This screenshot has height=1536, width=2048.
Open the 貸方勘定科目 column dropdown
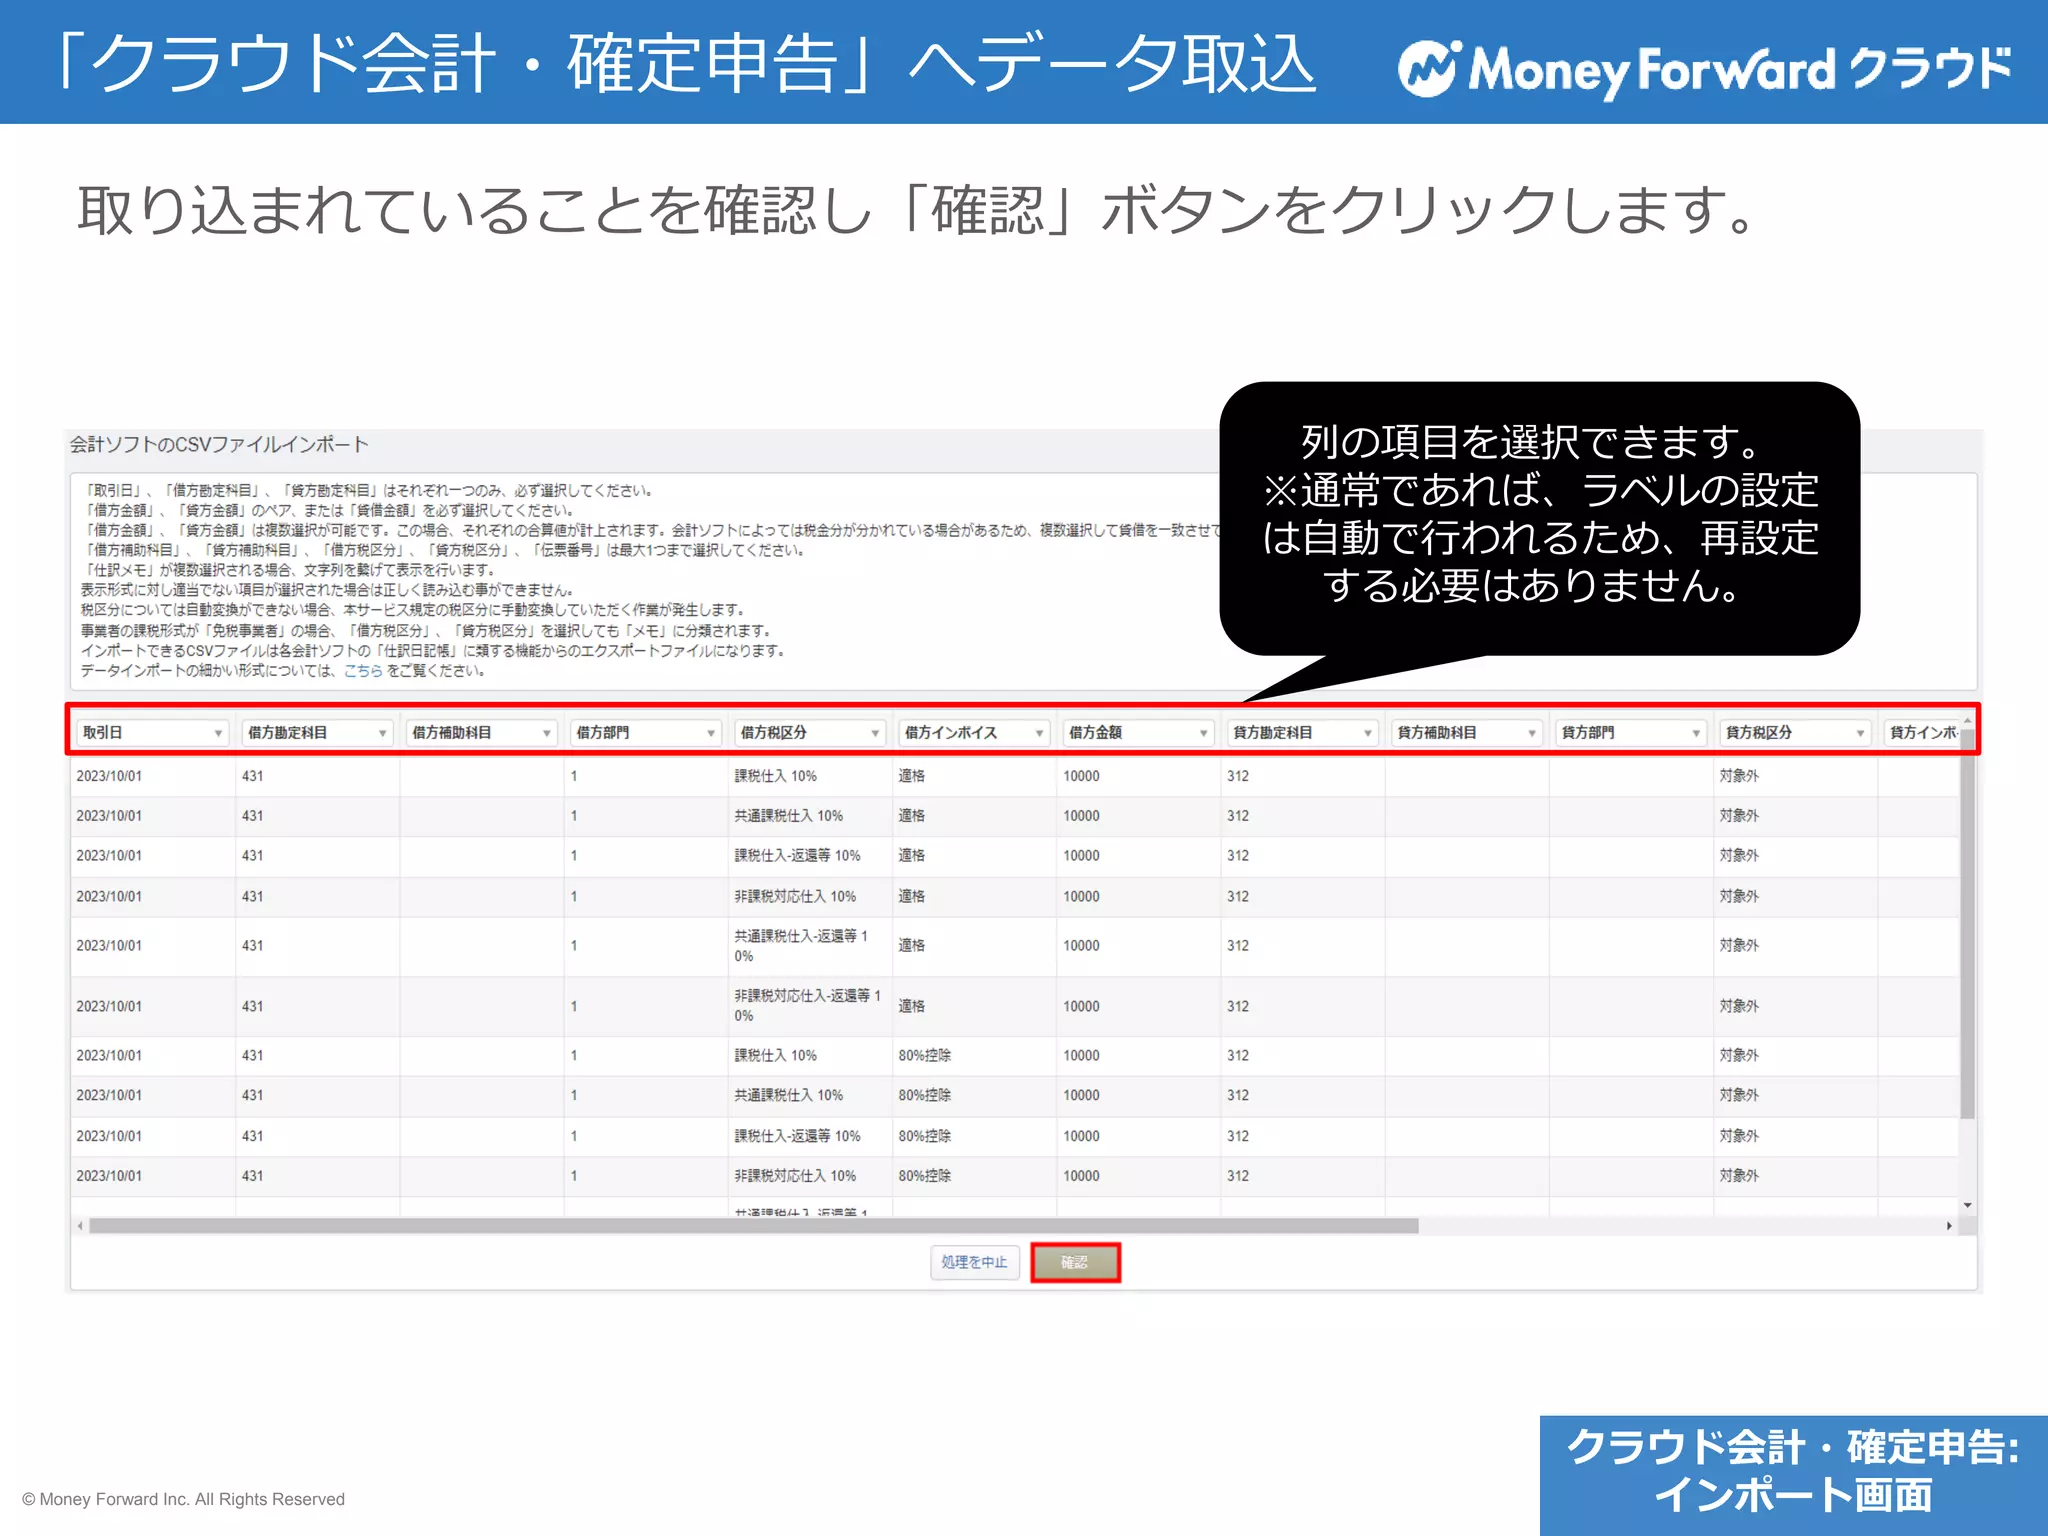(1302, 733)
